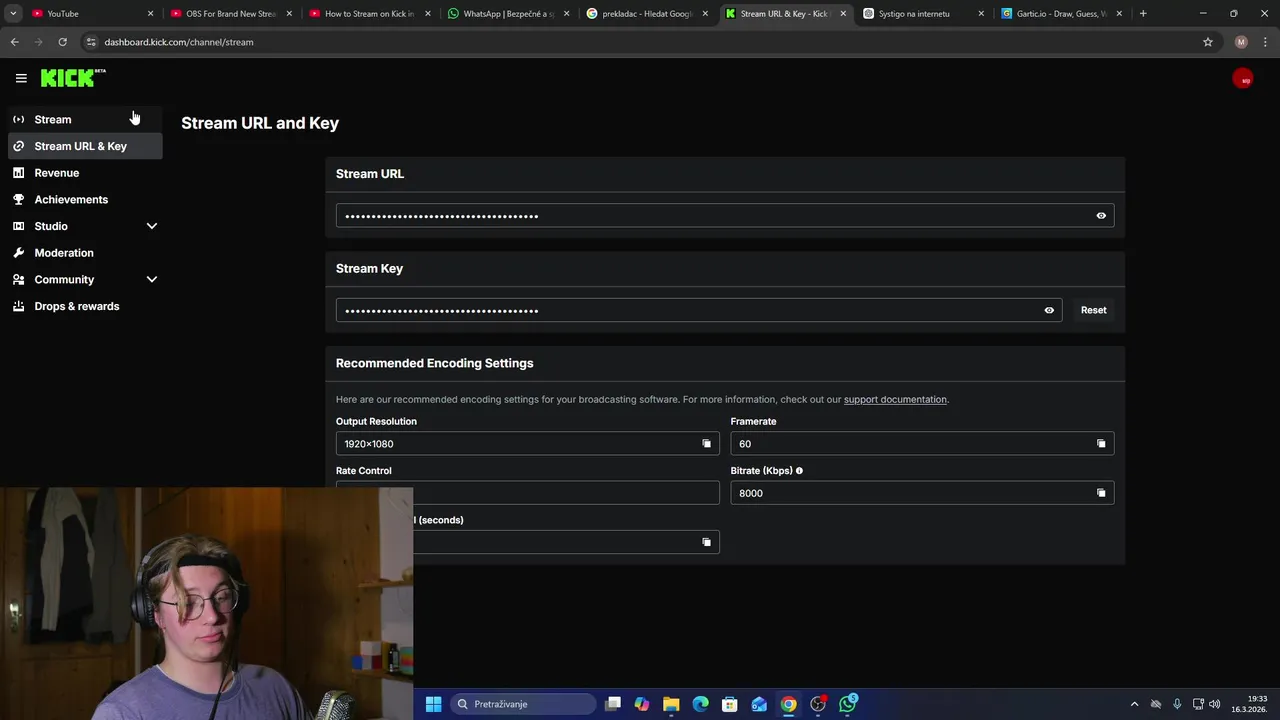Click the masked Stream URL field
The image size is (1280, 720).
click(x=725, y=216)
